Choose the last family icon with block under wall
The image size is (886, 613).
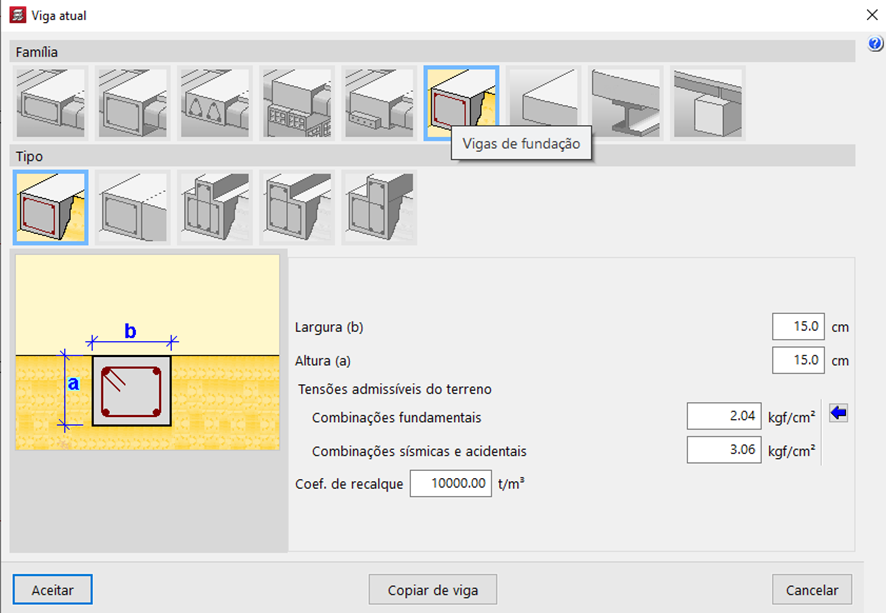pyautogui.click(x=708, y=103)
